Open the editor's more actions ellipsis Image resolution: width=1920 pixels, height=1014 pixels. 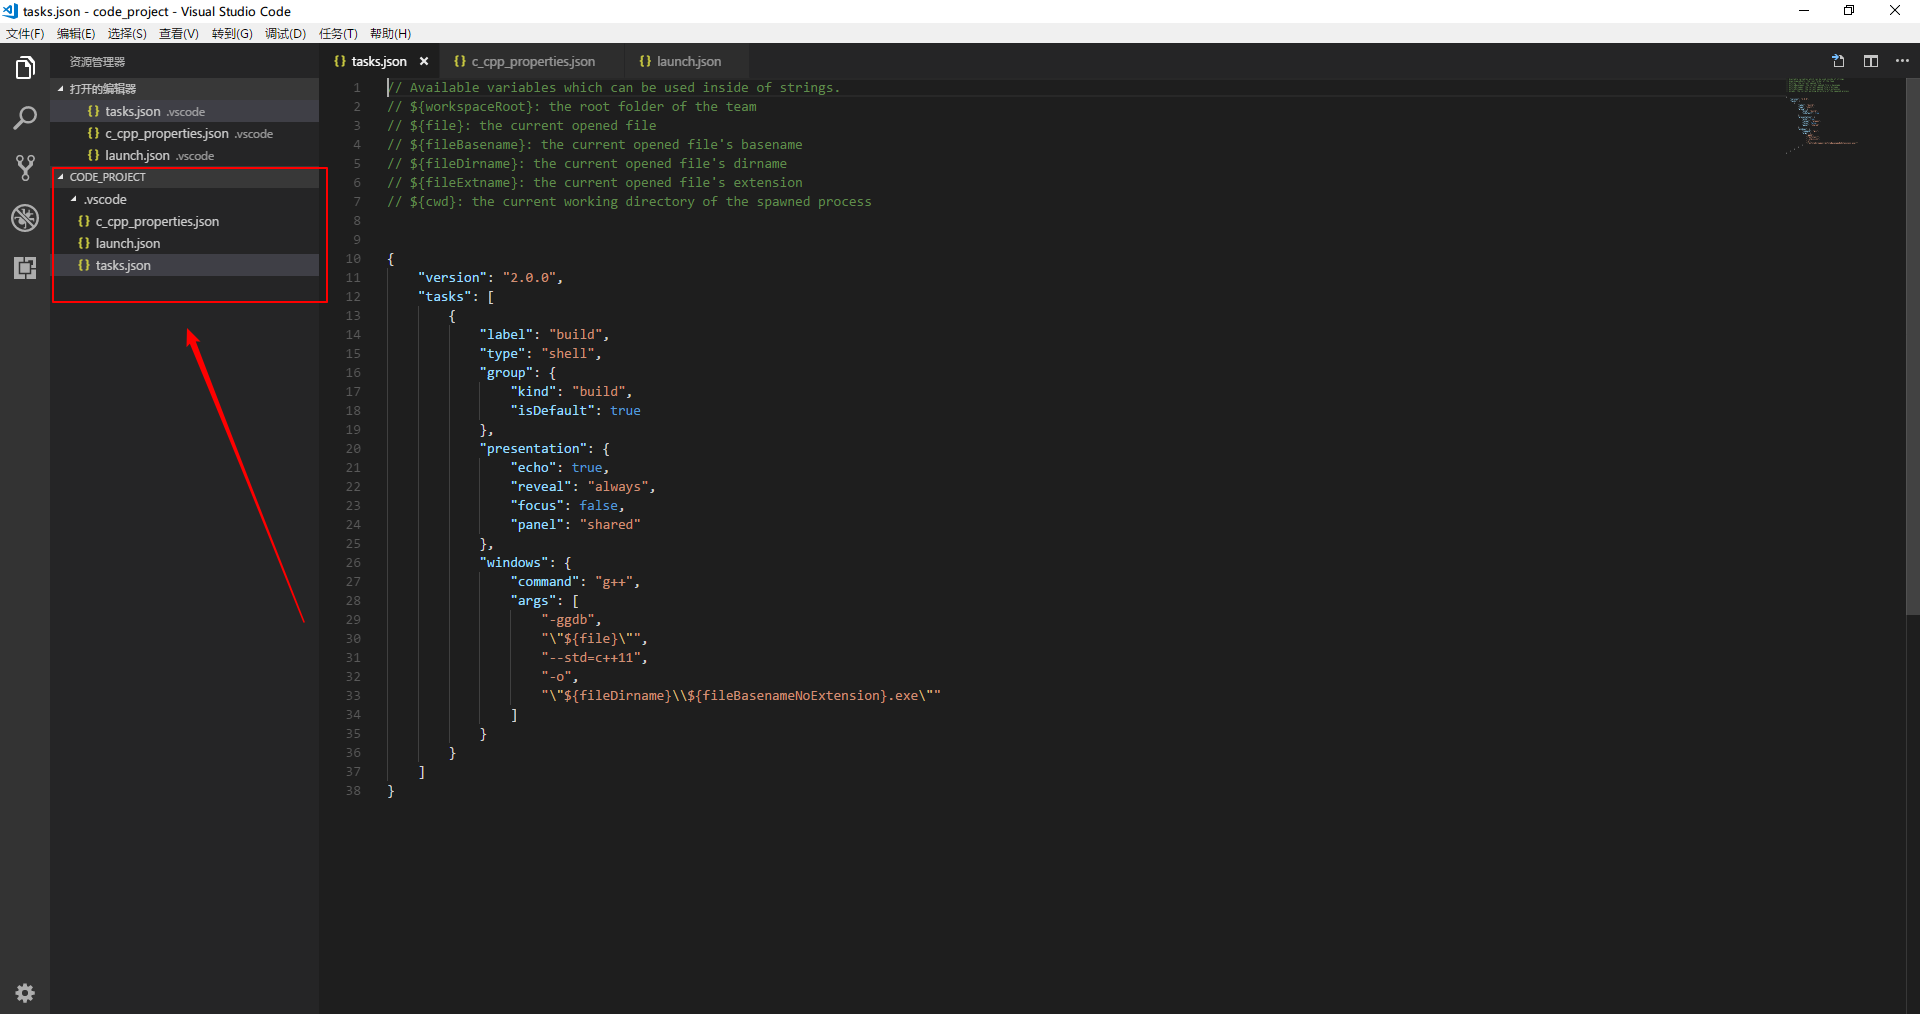coord(1902,61)
